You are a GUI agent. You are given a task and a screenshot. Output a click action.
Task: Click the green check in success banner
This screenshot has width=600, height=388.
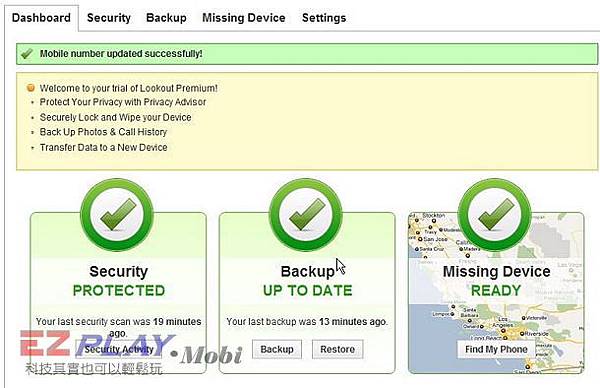[x=27, y=54]
